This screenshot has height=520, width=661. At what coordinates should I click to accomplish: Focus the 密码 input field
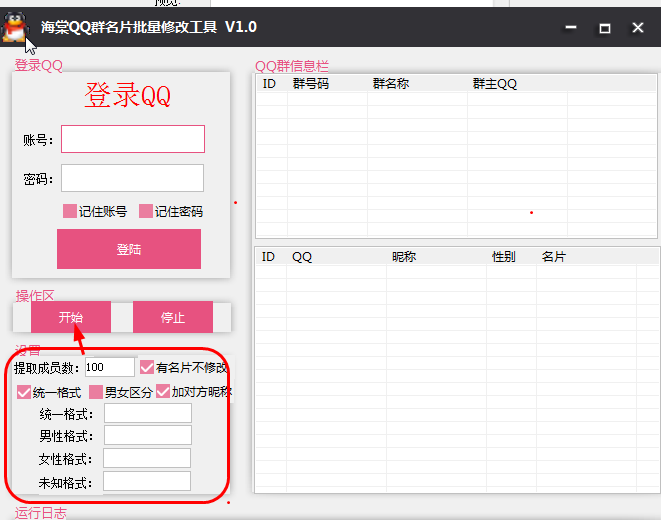[x=132, y=178]
